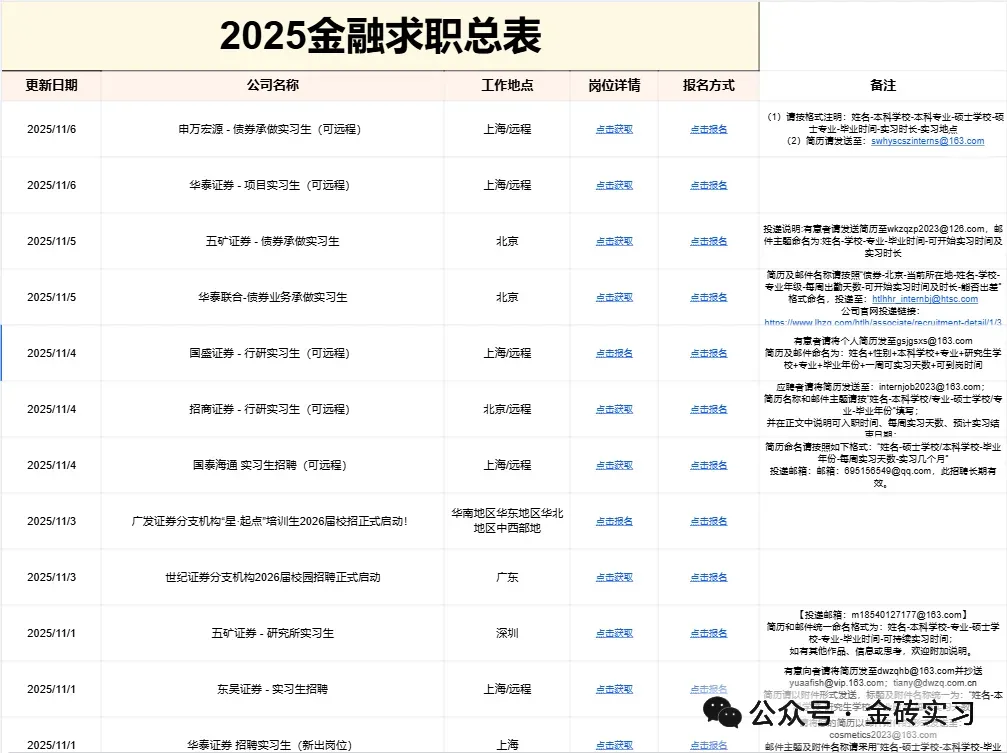Open 点击获取 link for 招商证券 行研实习生
1007x753 pixels.
[614, 409]
